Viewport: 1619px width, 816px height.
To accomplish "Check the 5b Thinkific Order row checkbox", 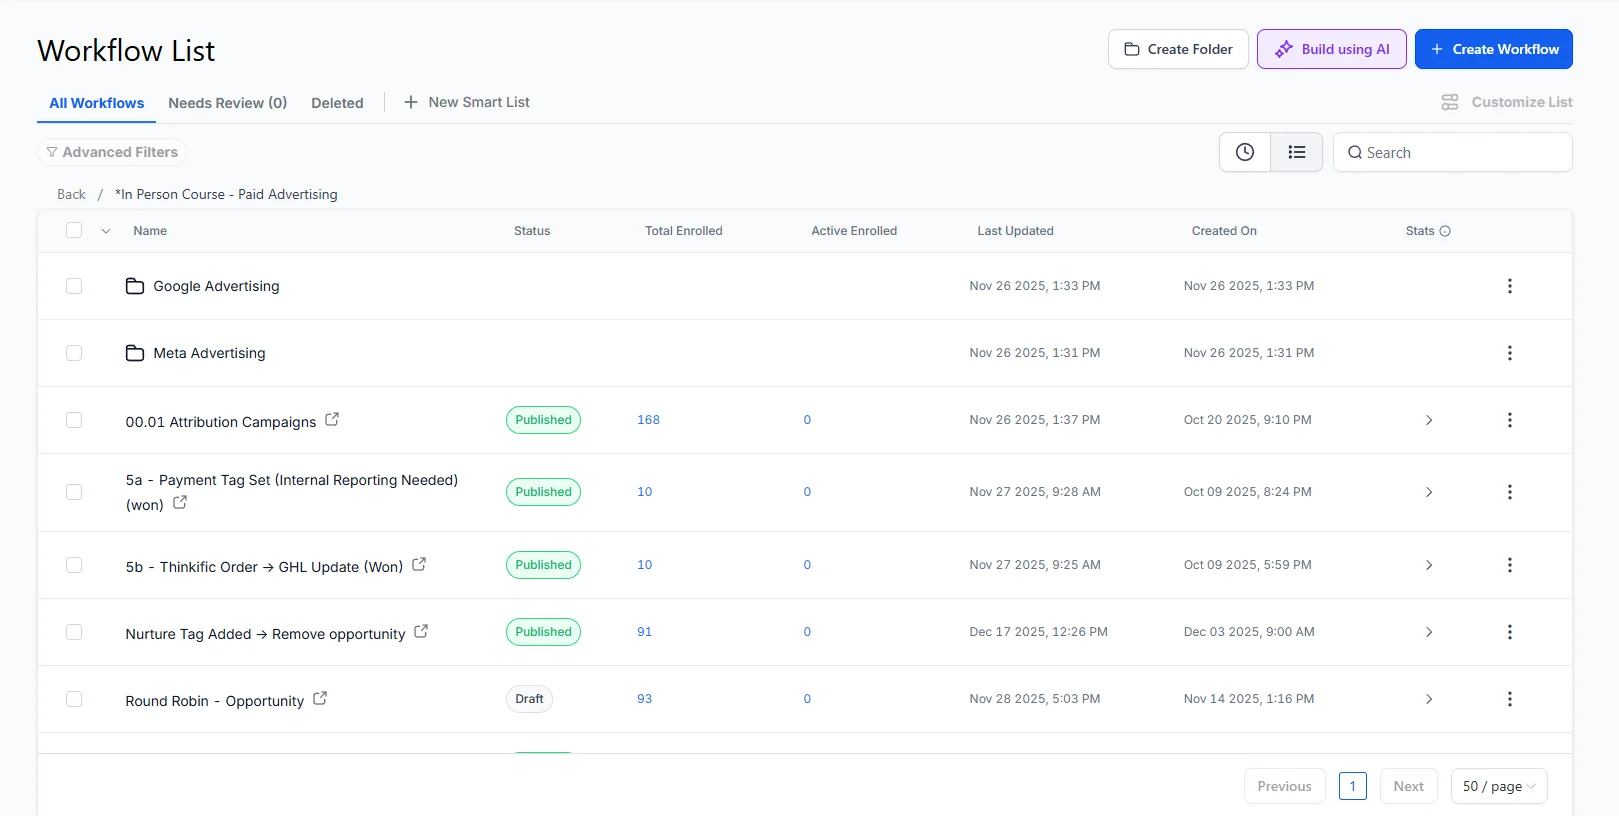I will pyautogui.click(x=74, y=565).
